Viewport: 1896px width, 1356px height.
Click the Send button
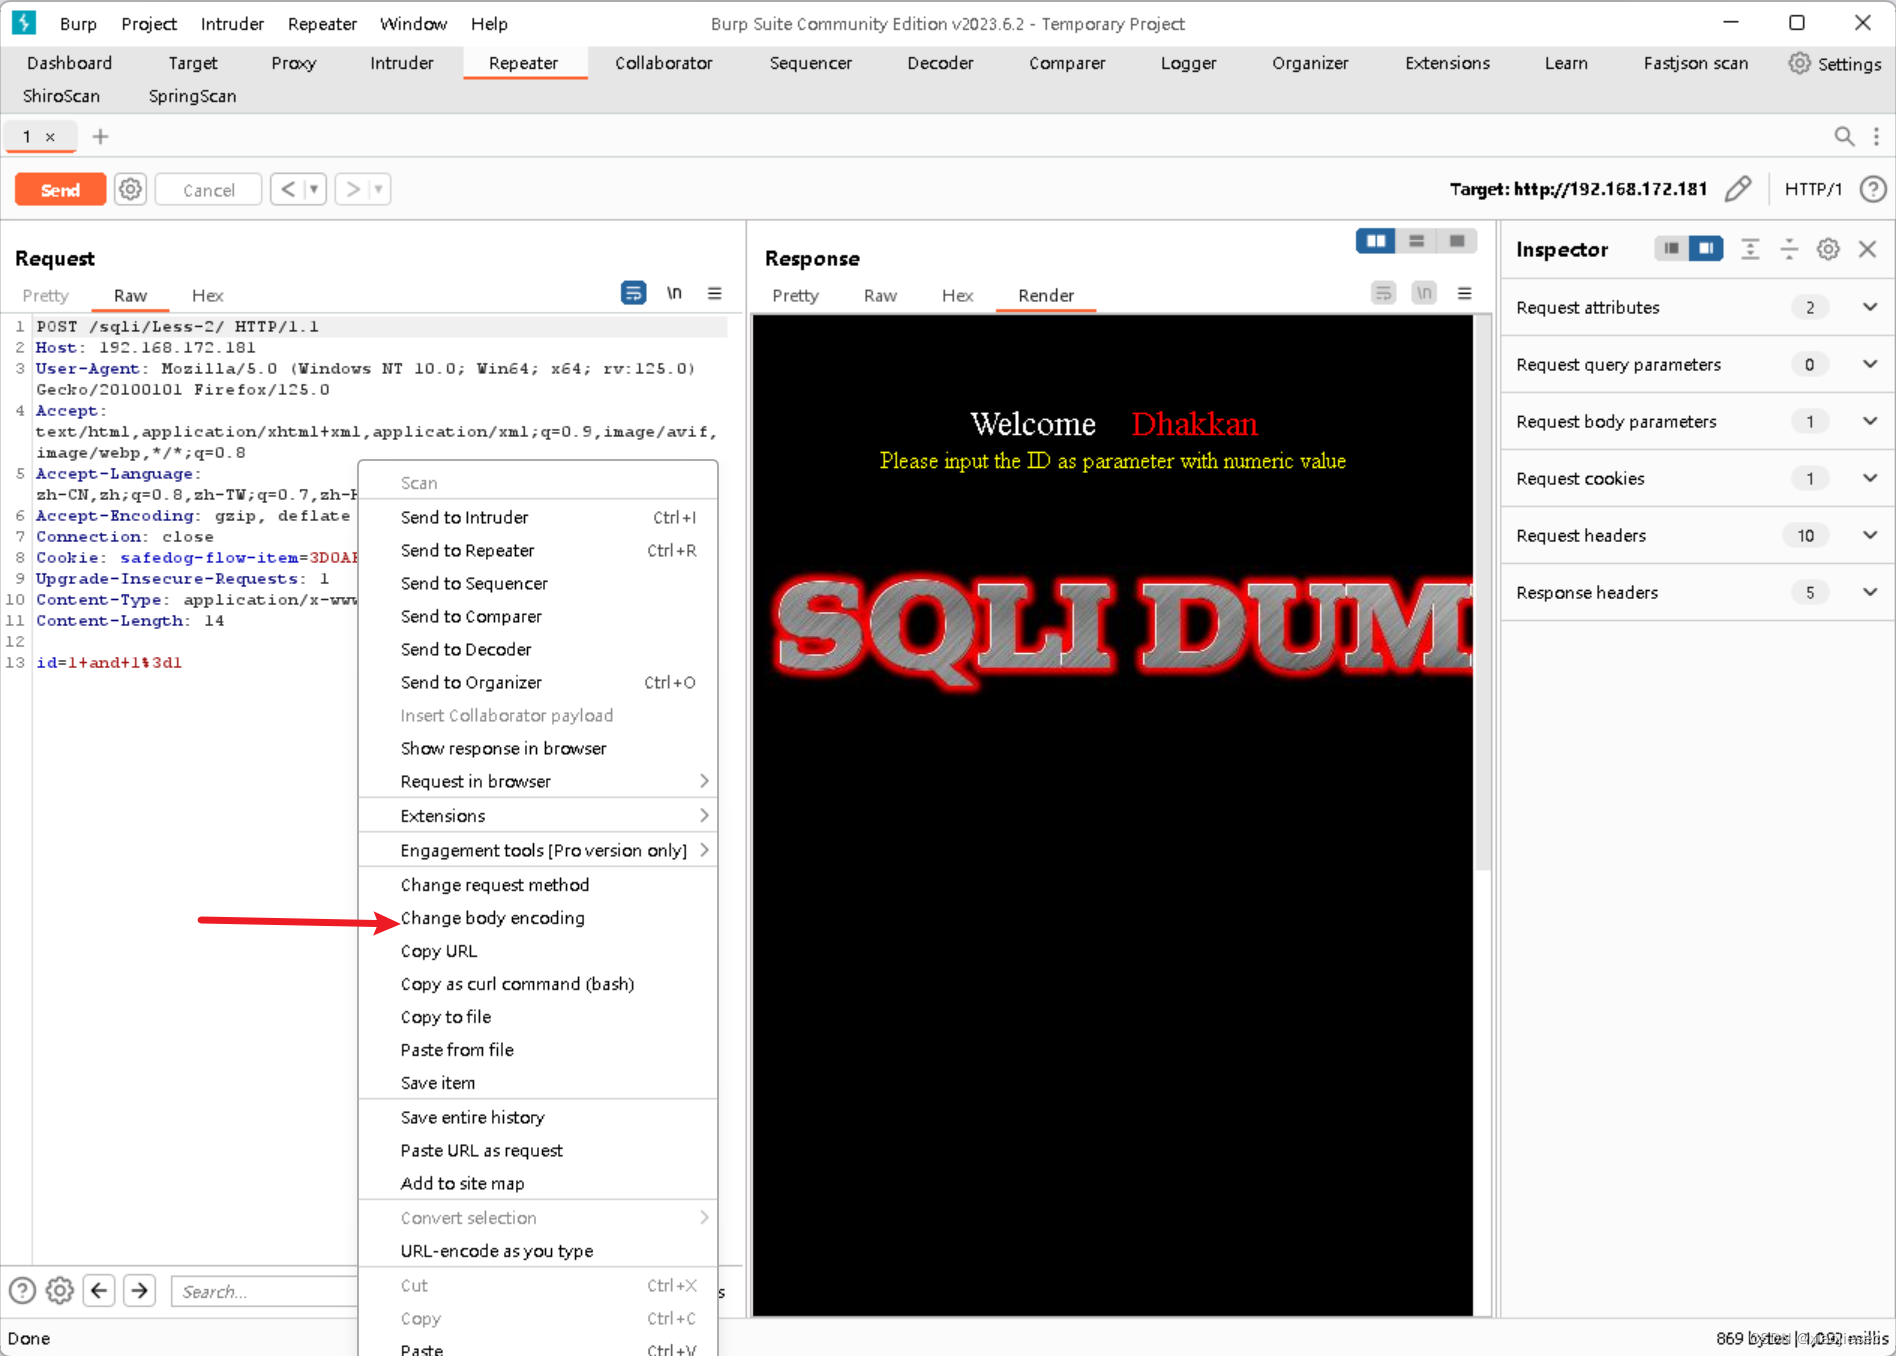60,190
